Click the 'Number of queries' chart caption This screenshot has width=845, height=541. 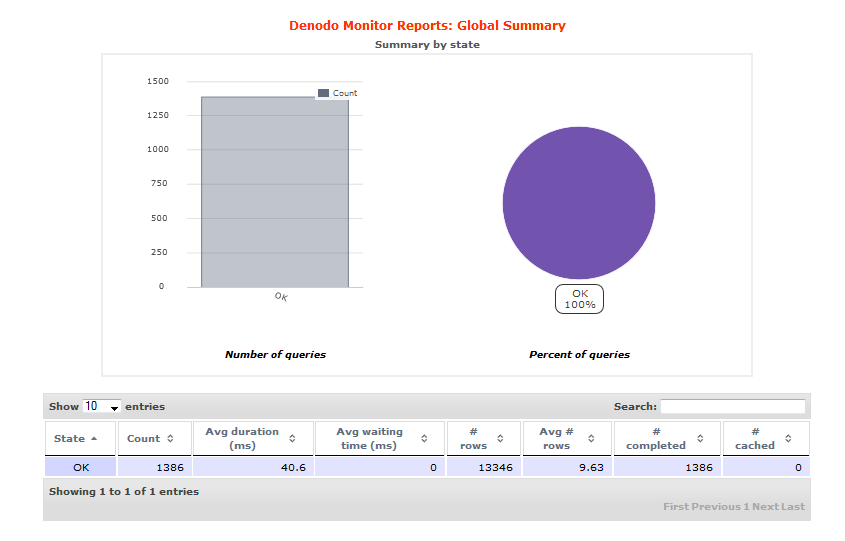click(275, 355)
